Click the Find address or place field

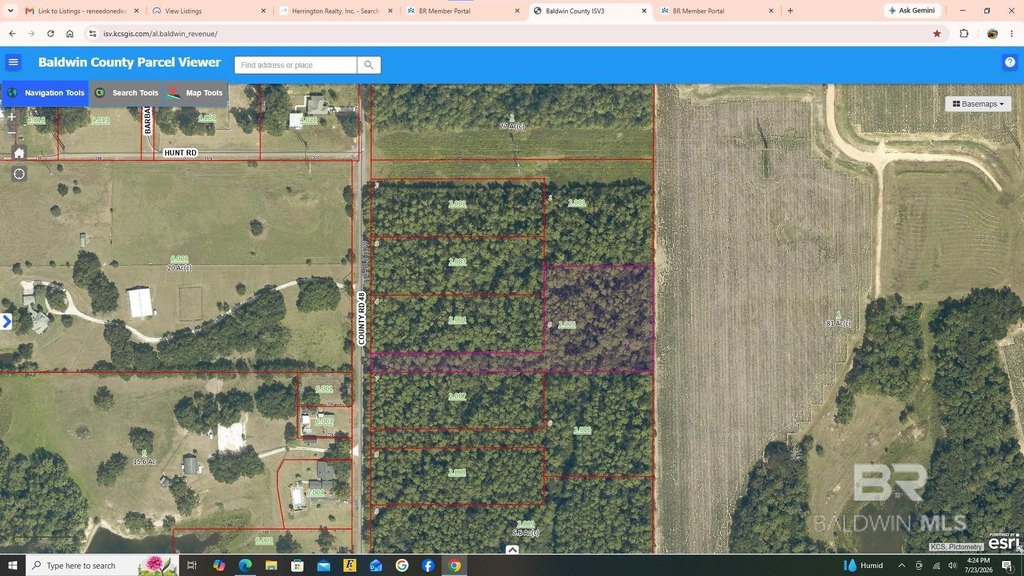point(296,65)
